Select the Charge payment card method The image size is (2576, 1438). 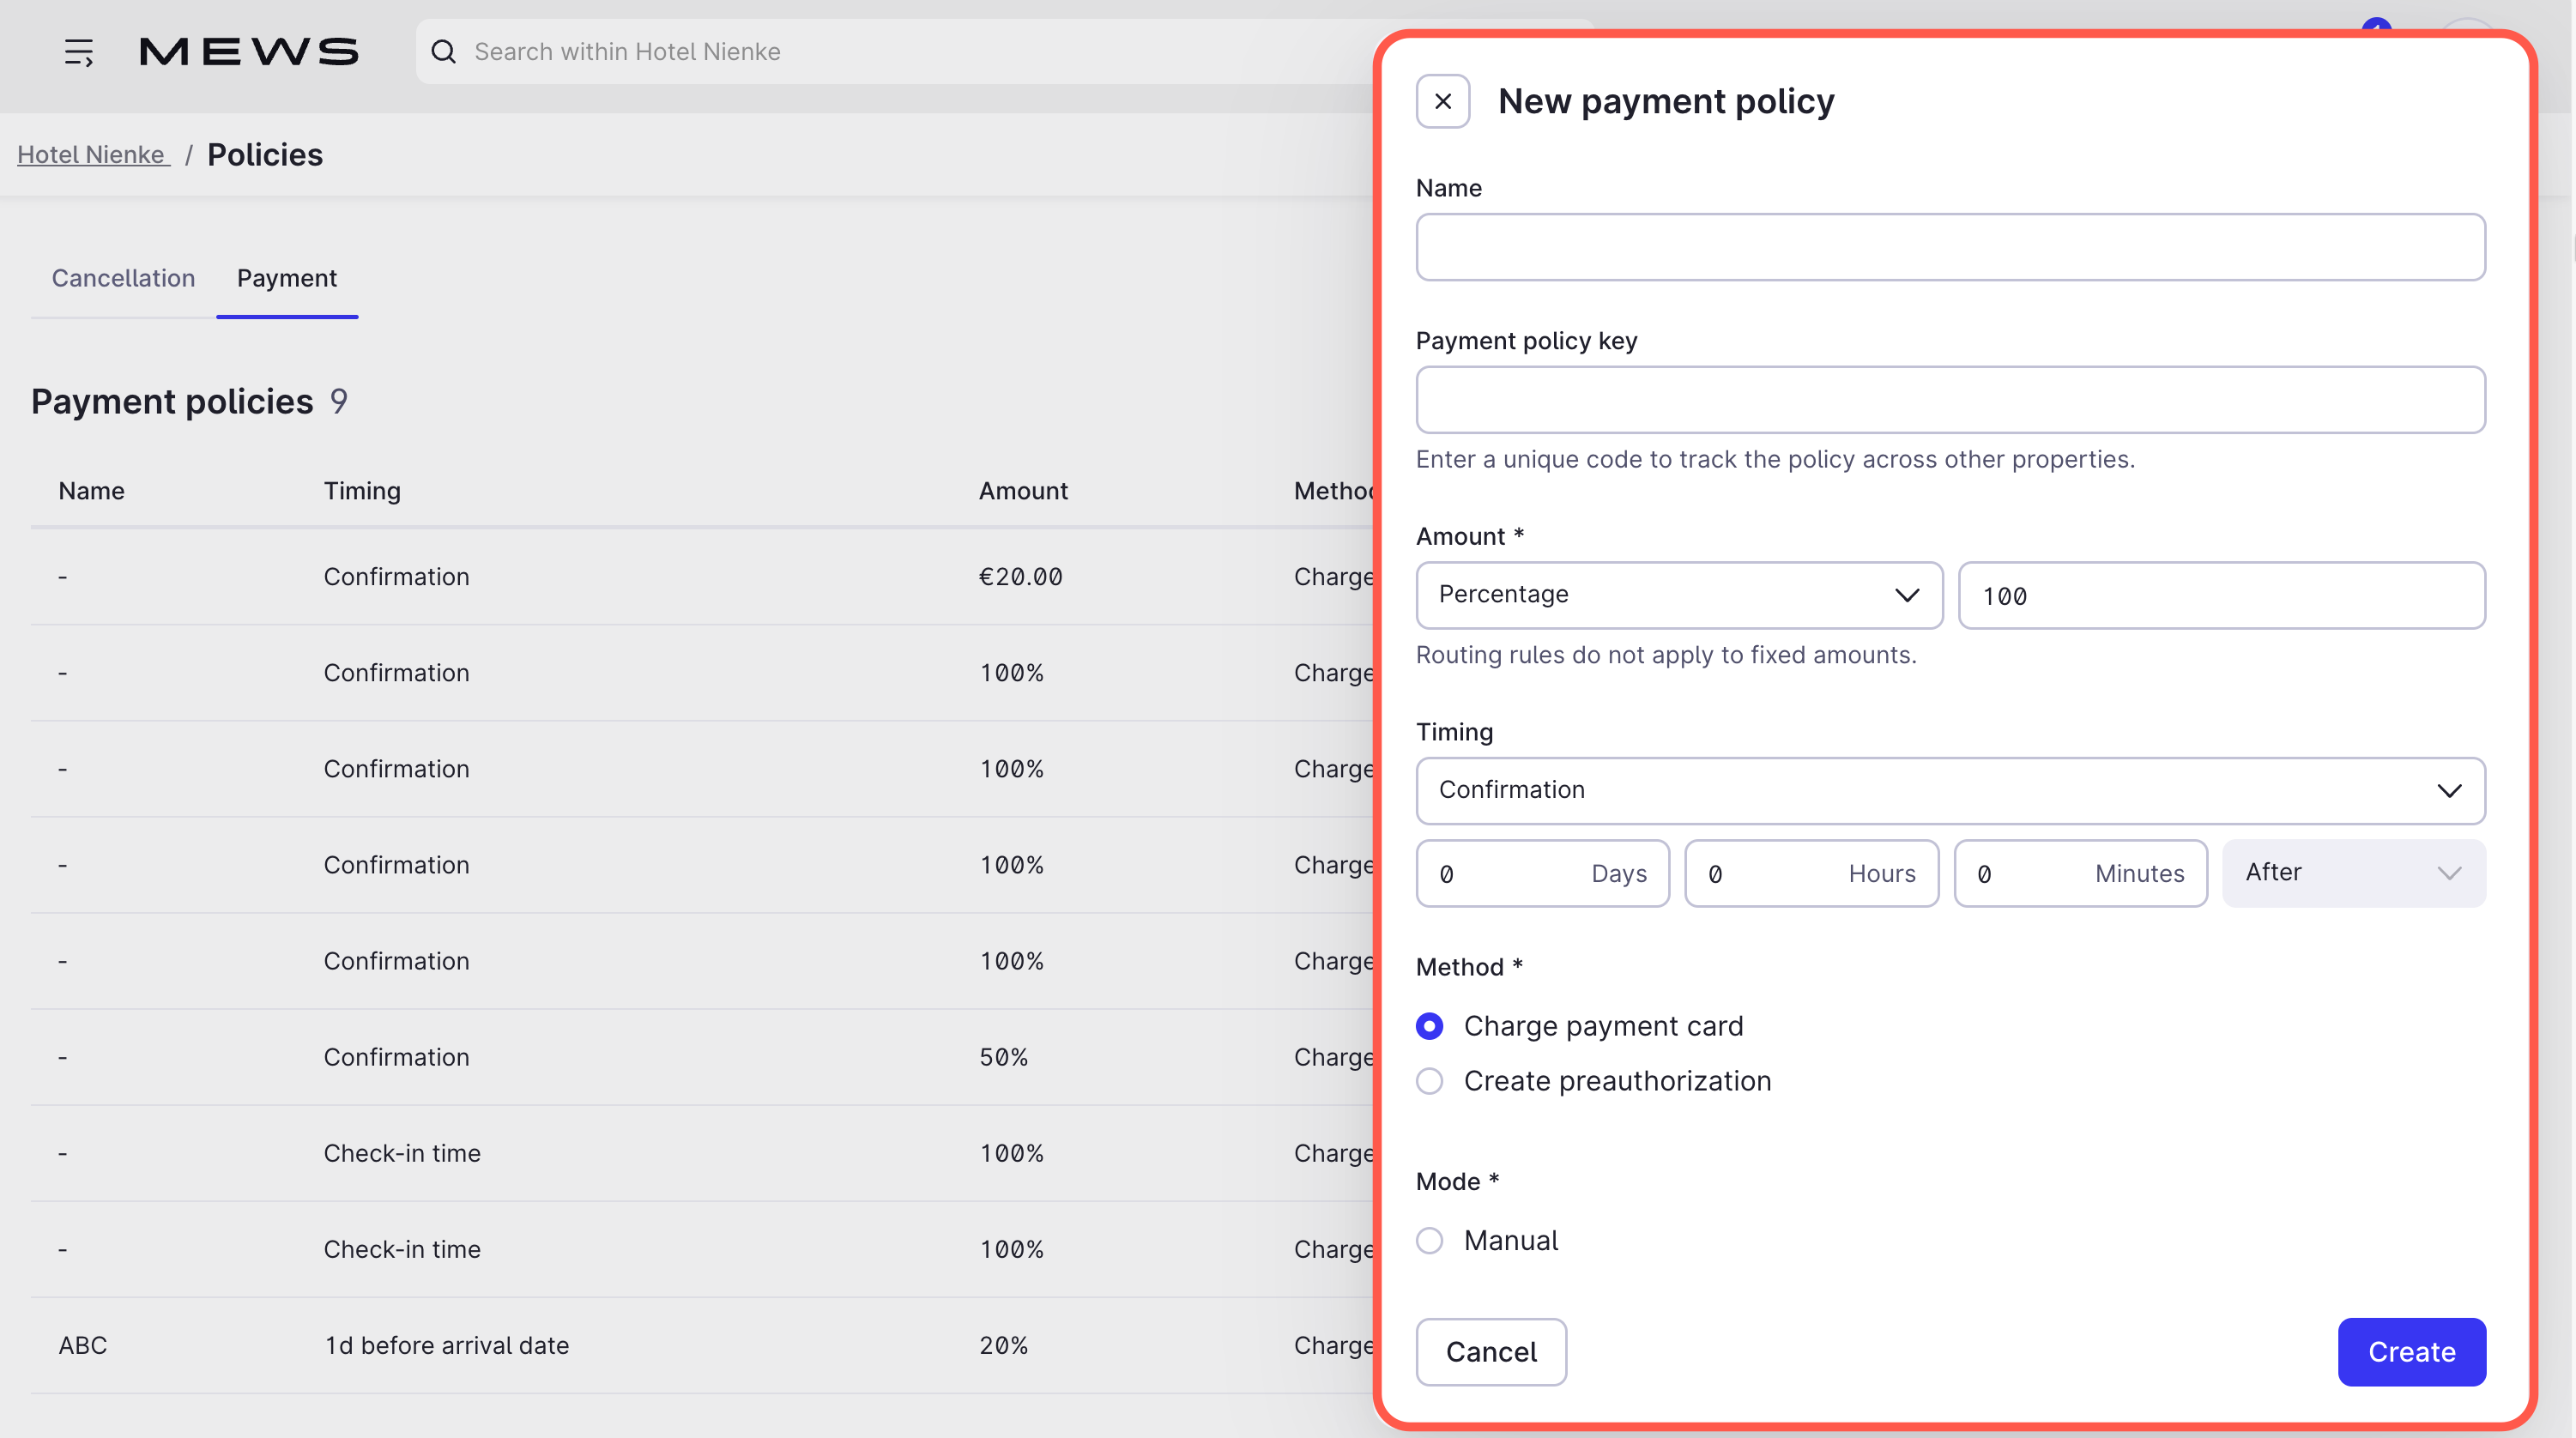tap(1430, 1025)
